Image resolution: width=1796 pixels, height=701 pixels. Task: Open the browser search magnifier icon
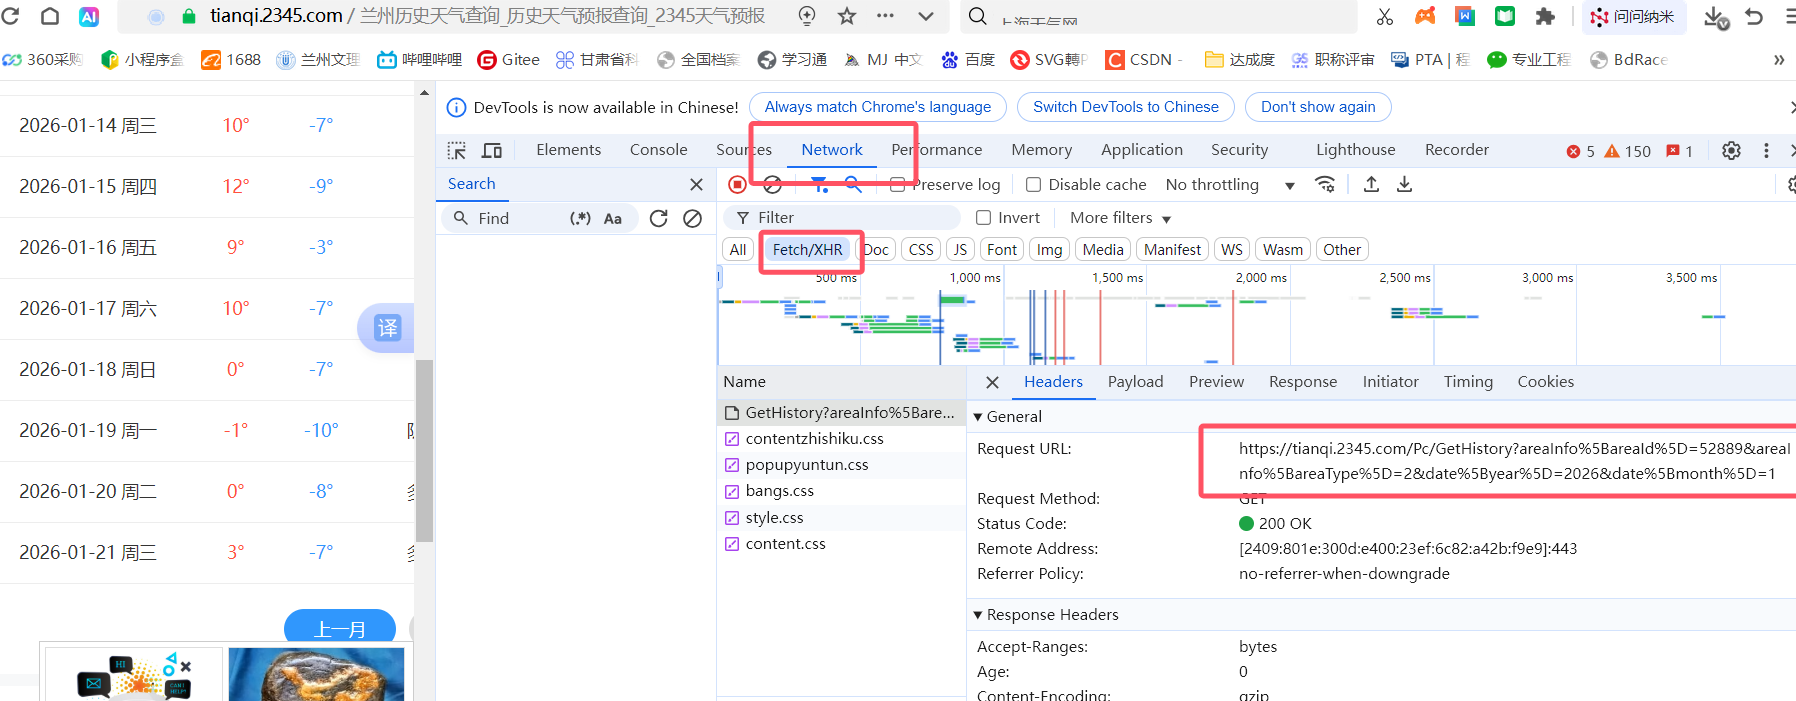978,16
